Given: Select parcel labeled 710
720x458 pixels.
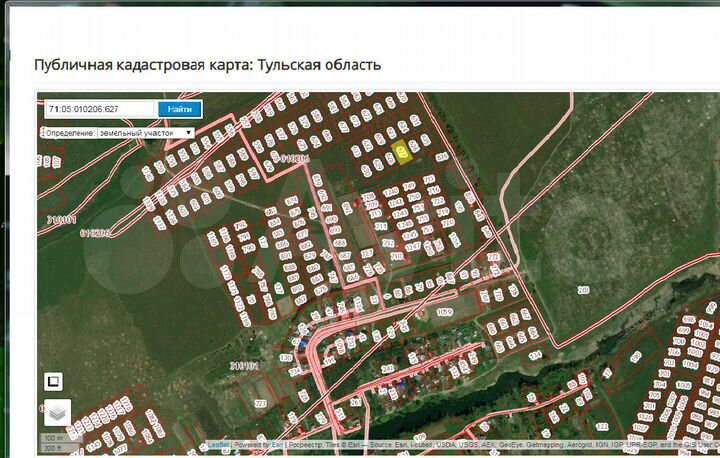Looking at the screenshot, I should (396, 256).
